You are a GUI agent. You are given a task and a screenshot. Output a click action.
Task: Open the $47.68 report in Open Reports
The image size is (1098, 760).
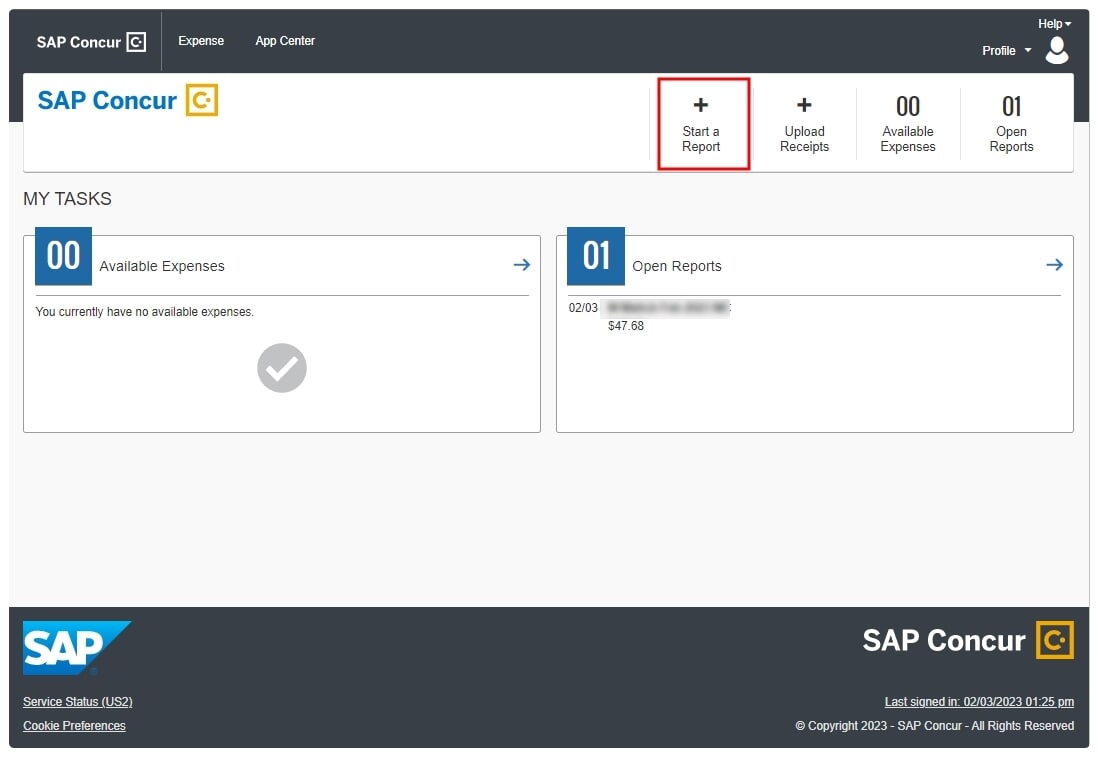point(626,325)
